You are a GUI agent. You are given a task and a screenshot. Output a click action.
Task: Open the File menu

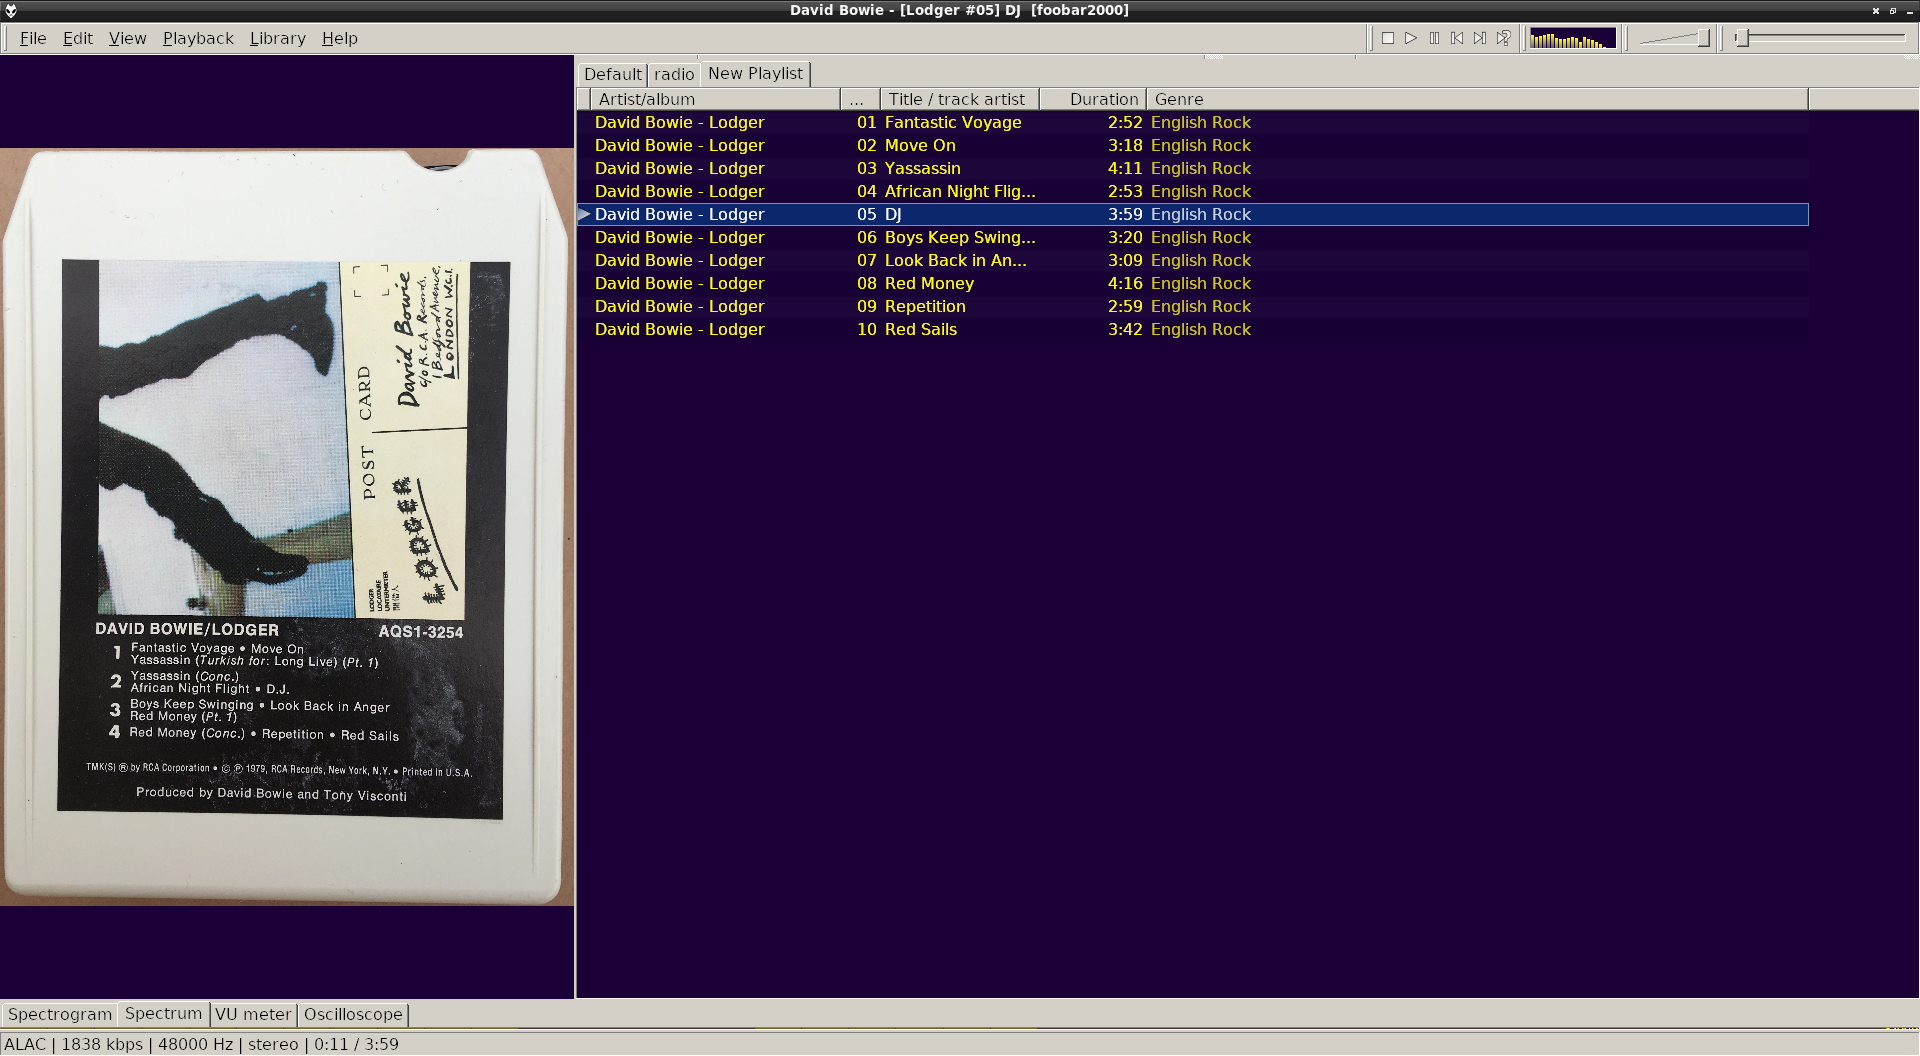point(33,38)
